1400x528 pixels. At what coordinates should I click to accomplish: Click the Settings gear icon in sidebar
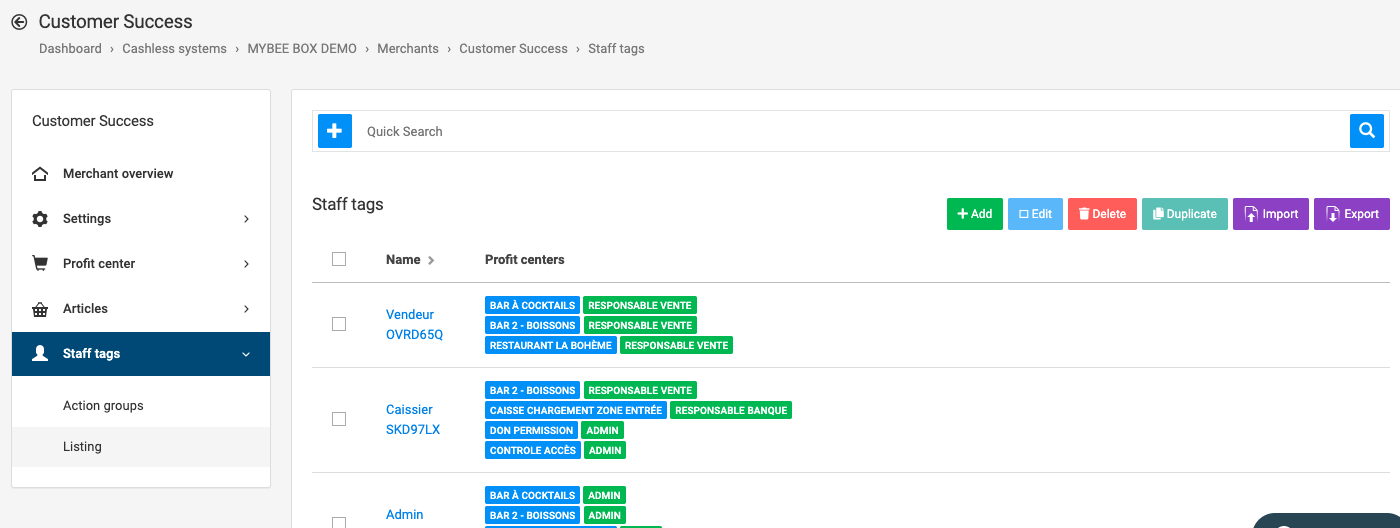[x=40, y=219]
